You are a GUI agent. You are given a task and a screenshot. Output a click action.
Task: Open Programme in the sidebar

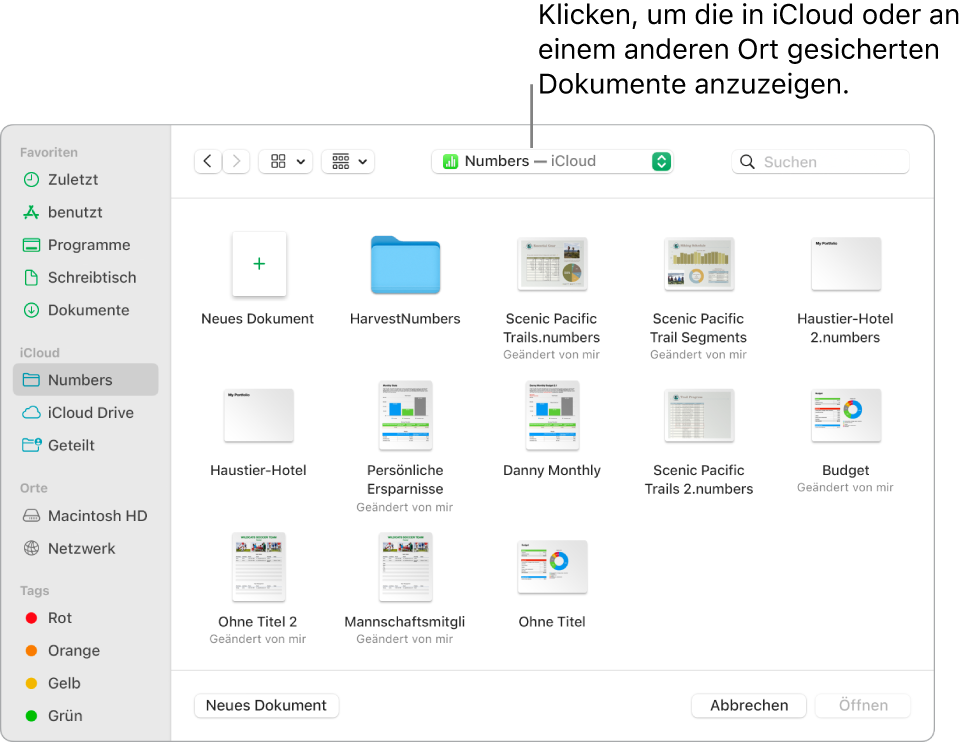point(85,245)
